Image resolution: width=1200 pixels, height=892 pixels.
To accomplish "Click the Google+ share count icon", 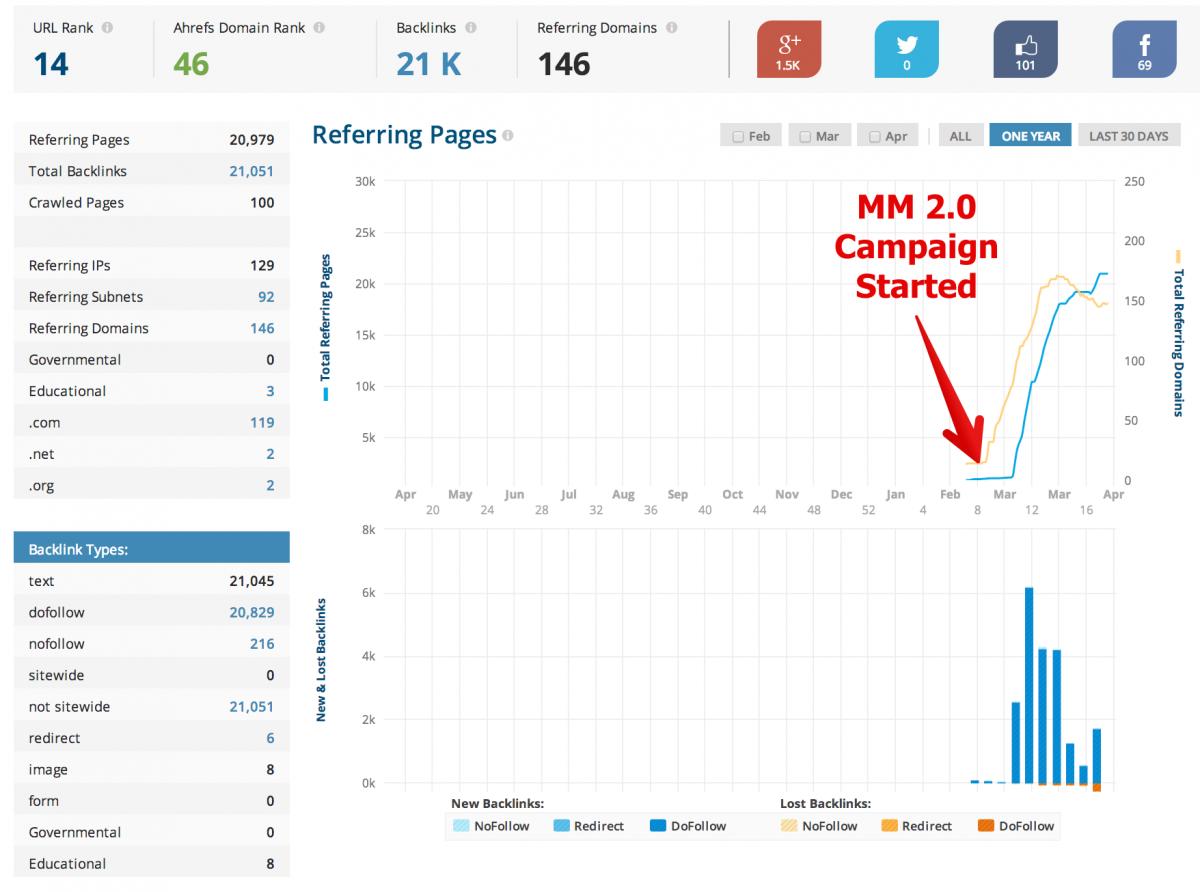I will click(x=789, y=49).
